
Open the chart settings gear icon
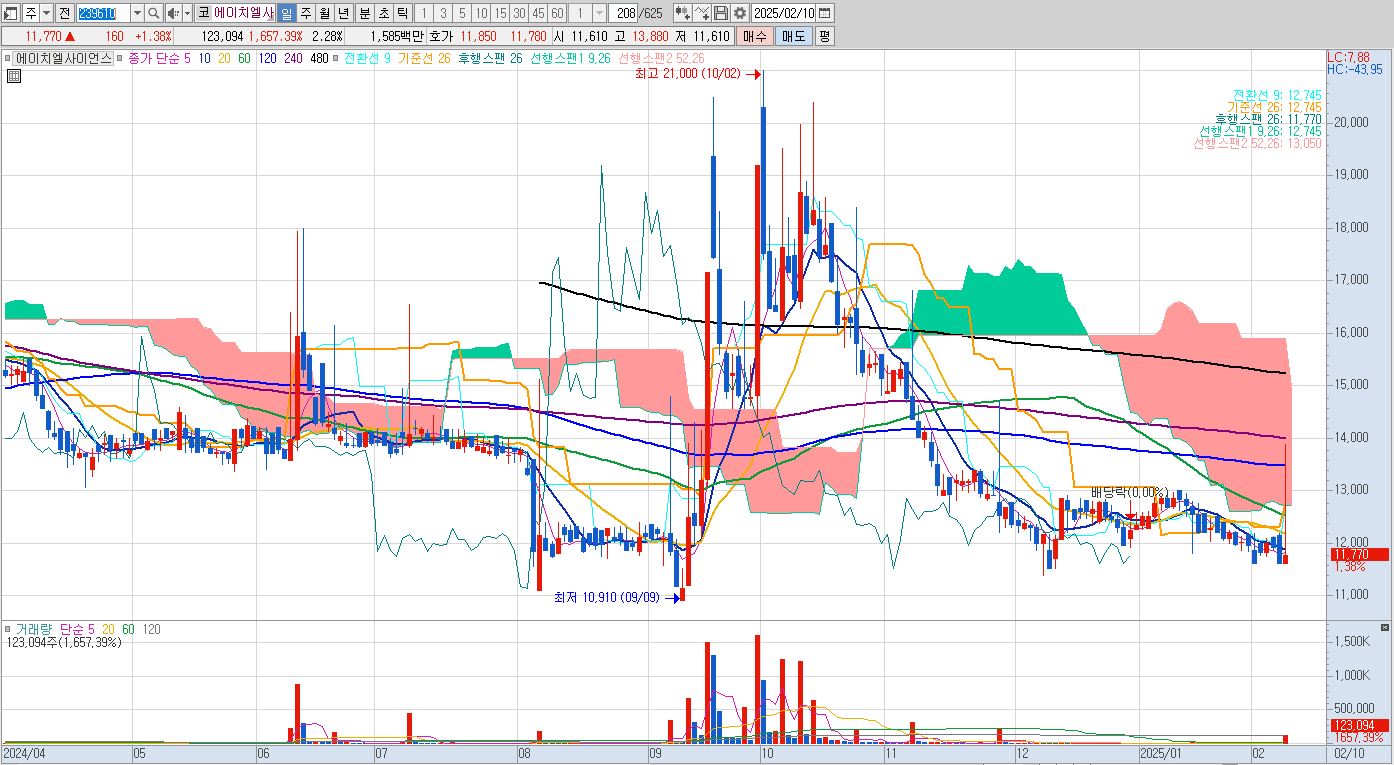(x=739, y=13)
